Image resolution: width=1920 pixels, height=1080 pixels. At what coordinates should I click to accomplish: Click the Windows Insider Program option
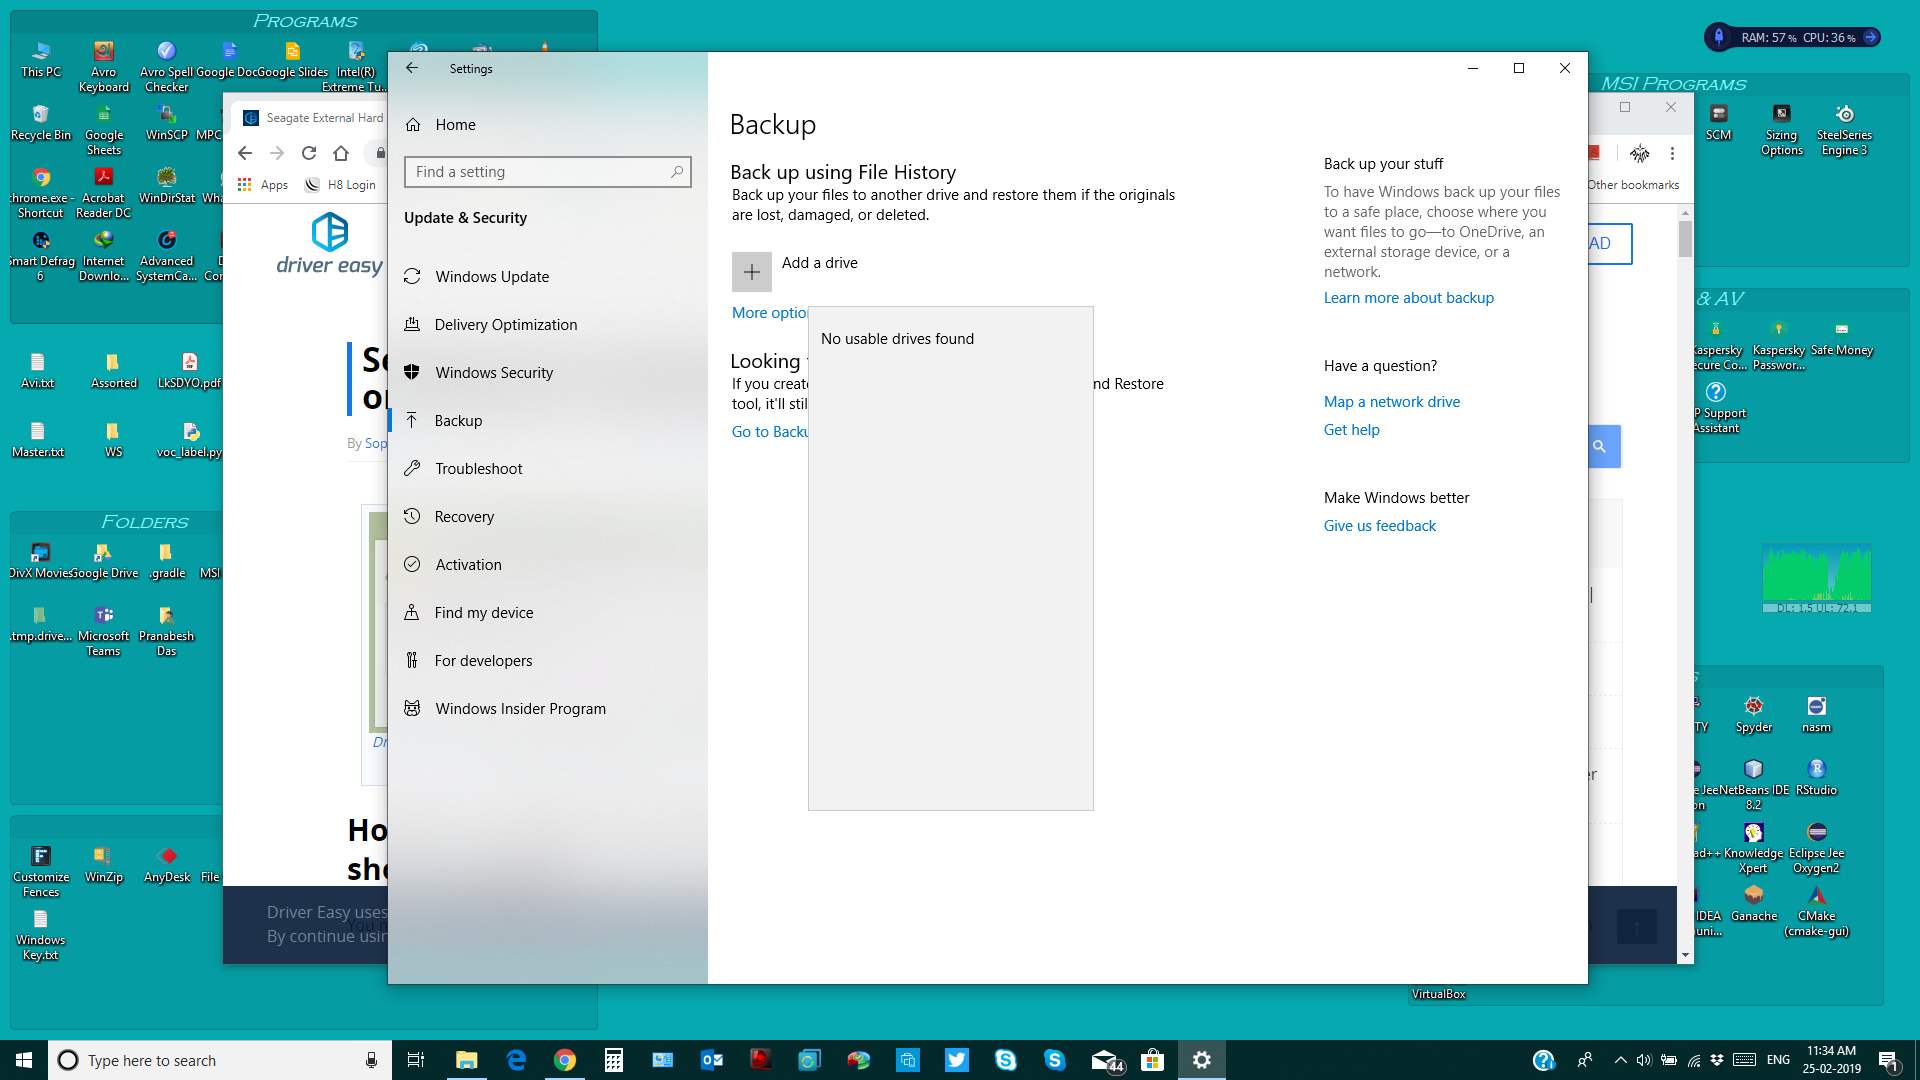coord(521,708)
